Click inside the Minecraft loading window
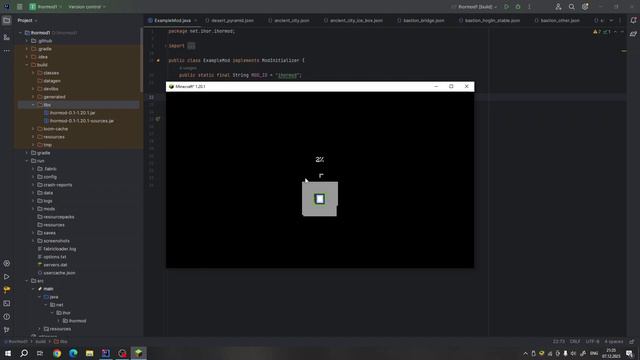Viewport: 640px width, 360px height. (x=320, y=180)
